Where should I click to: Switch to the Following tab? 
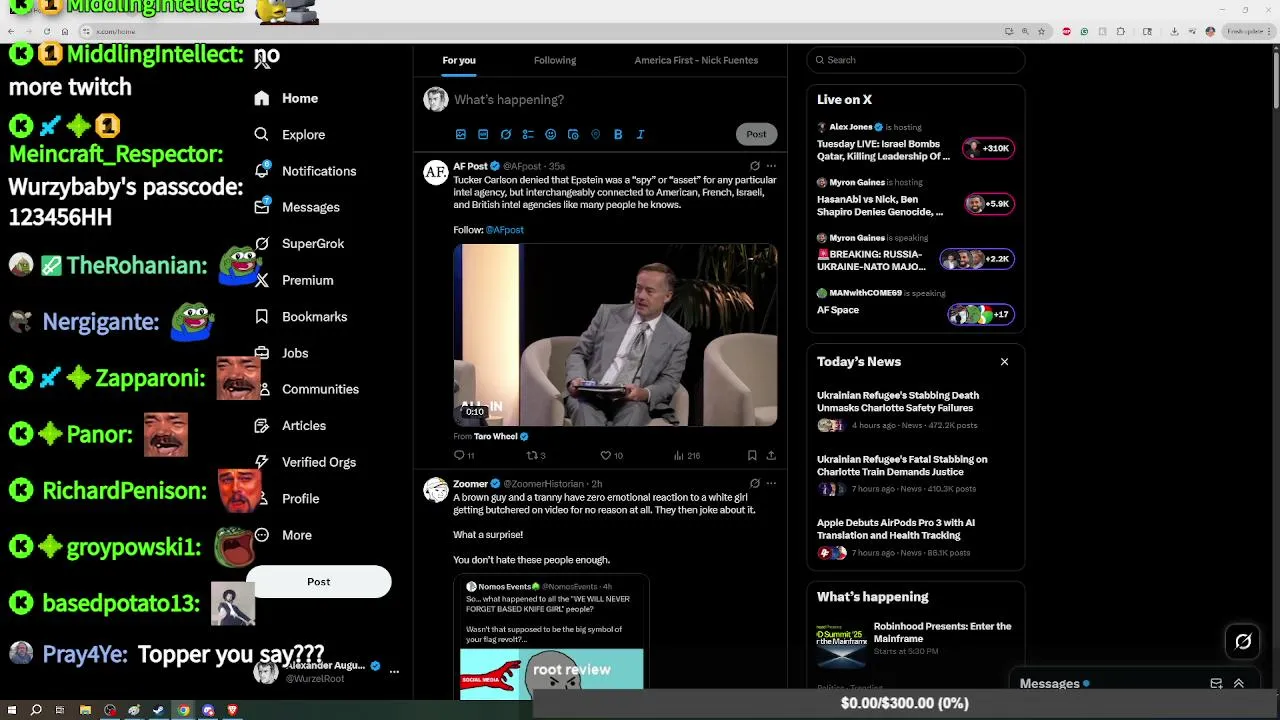[555, 60]
